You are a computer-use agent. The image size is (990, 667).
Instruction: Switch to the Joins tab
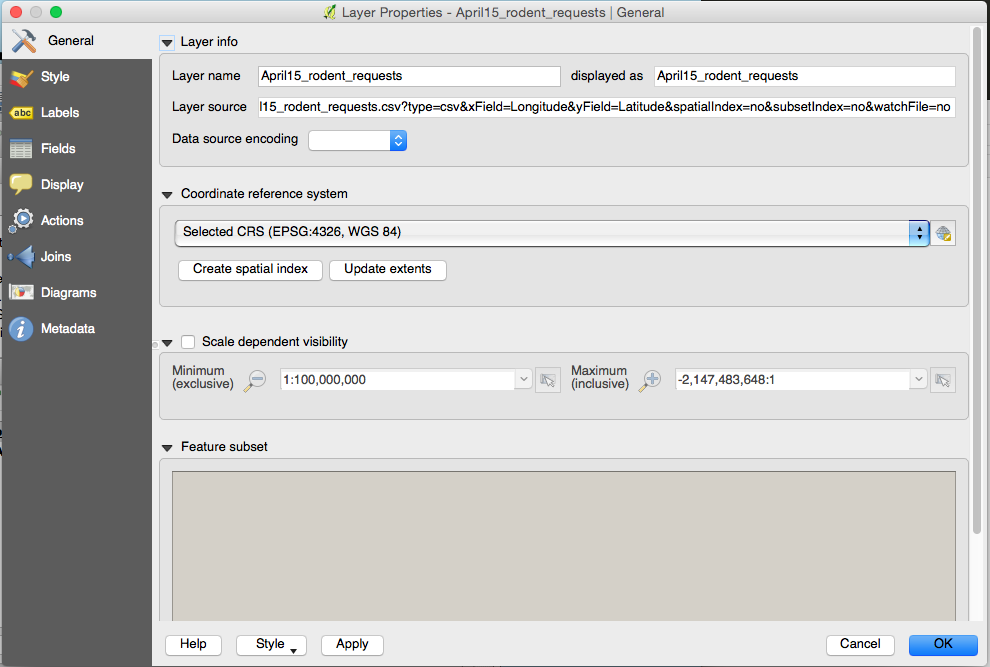55,257
